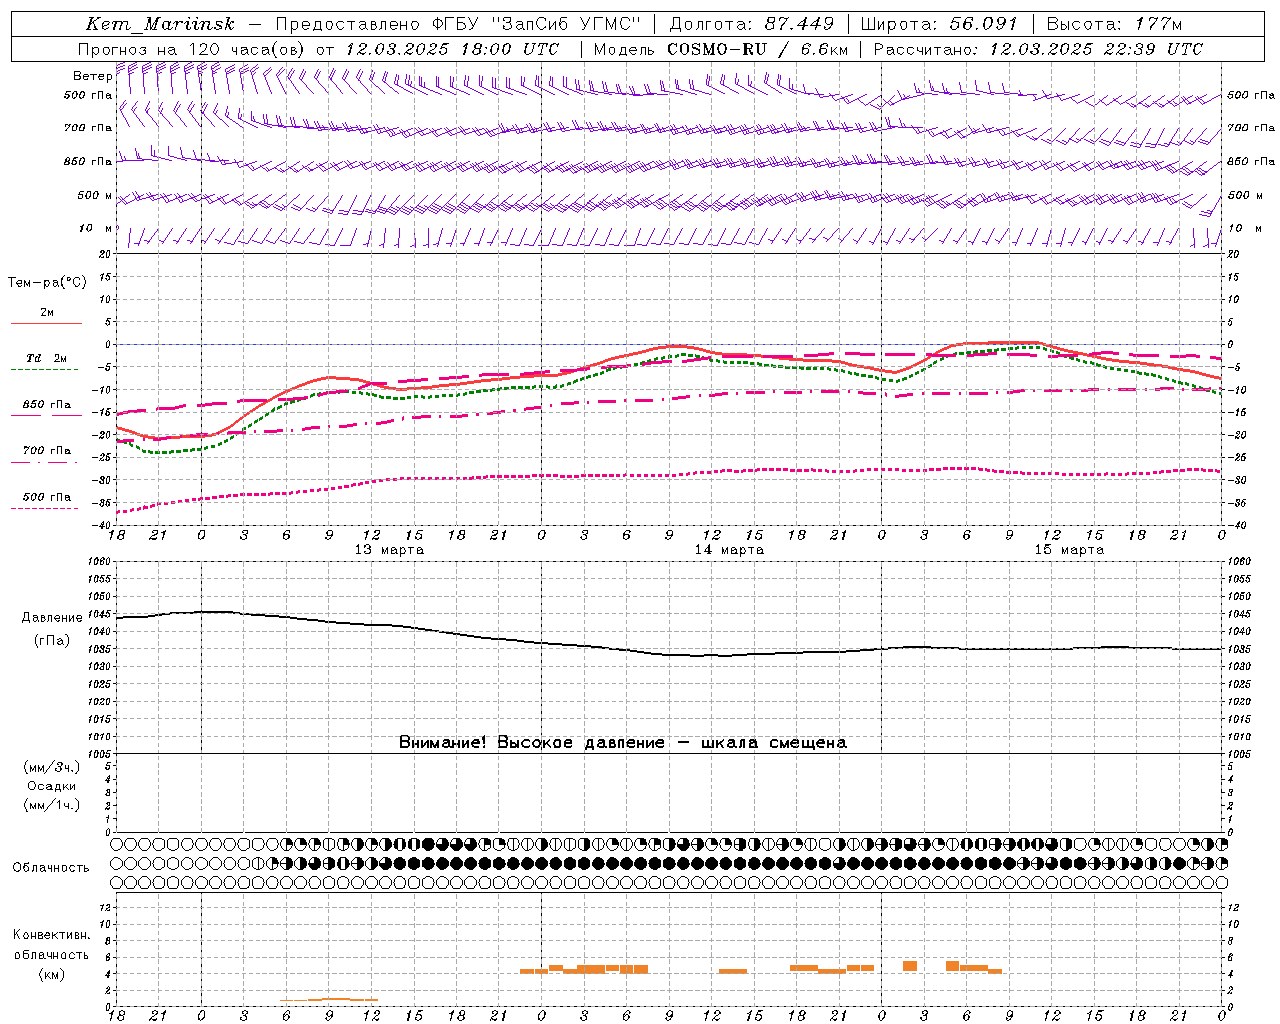Click the Ветер panel label
Image resolution: width=1280 pixels, height=1024 pixels.
[92, 76]
